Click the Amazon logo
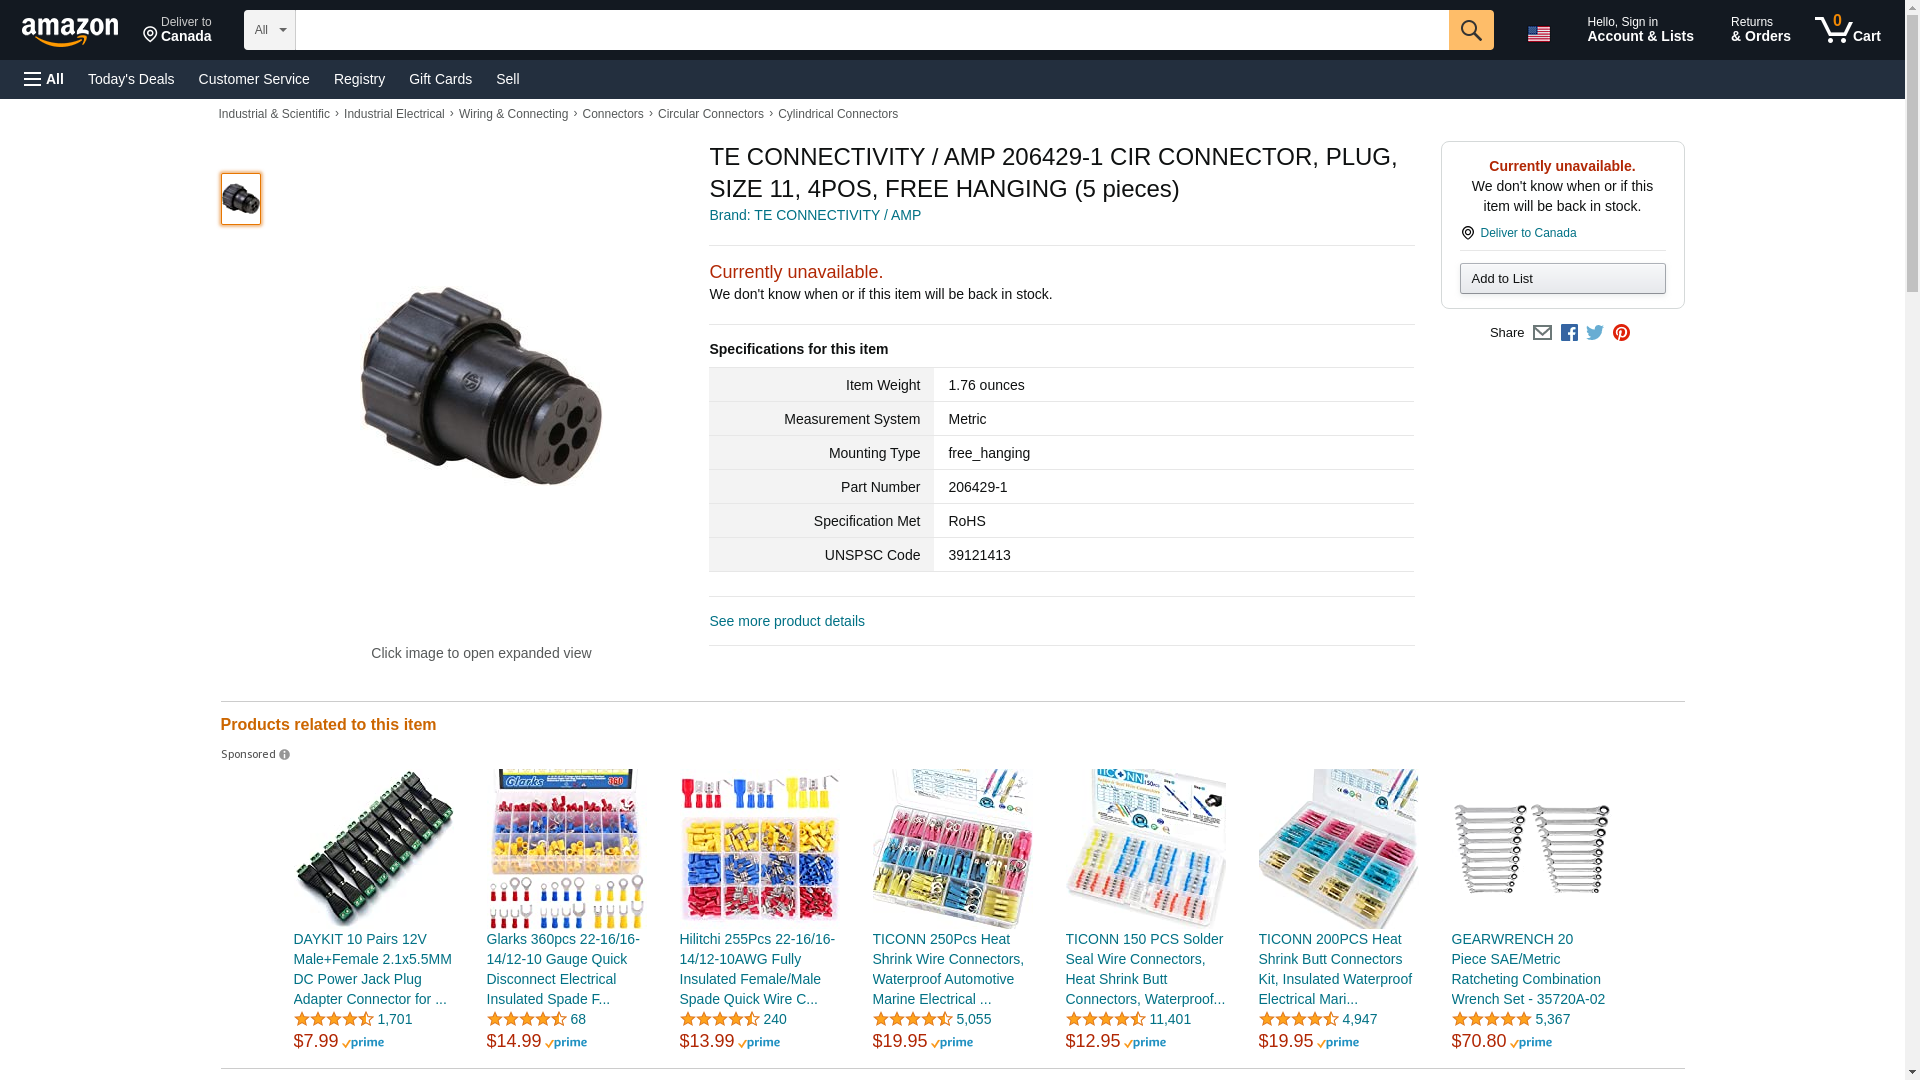 point(70,32)
